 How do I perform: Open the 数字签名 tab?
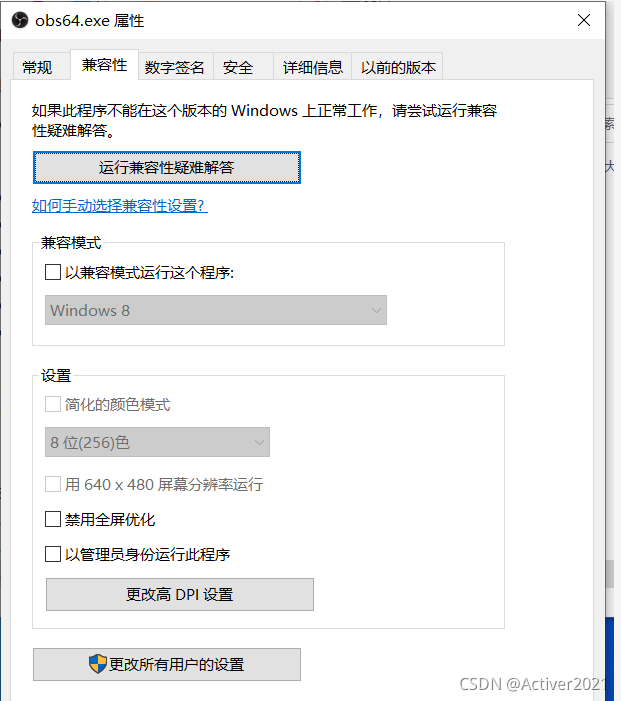click(175, 67)
